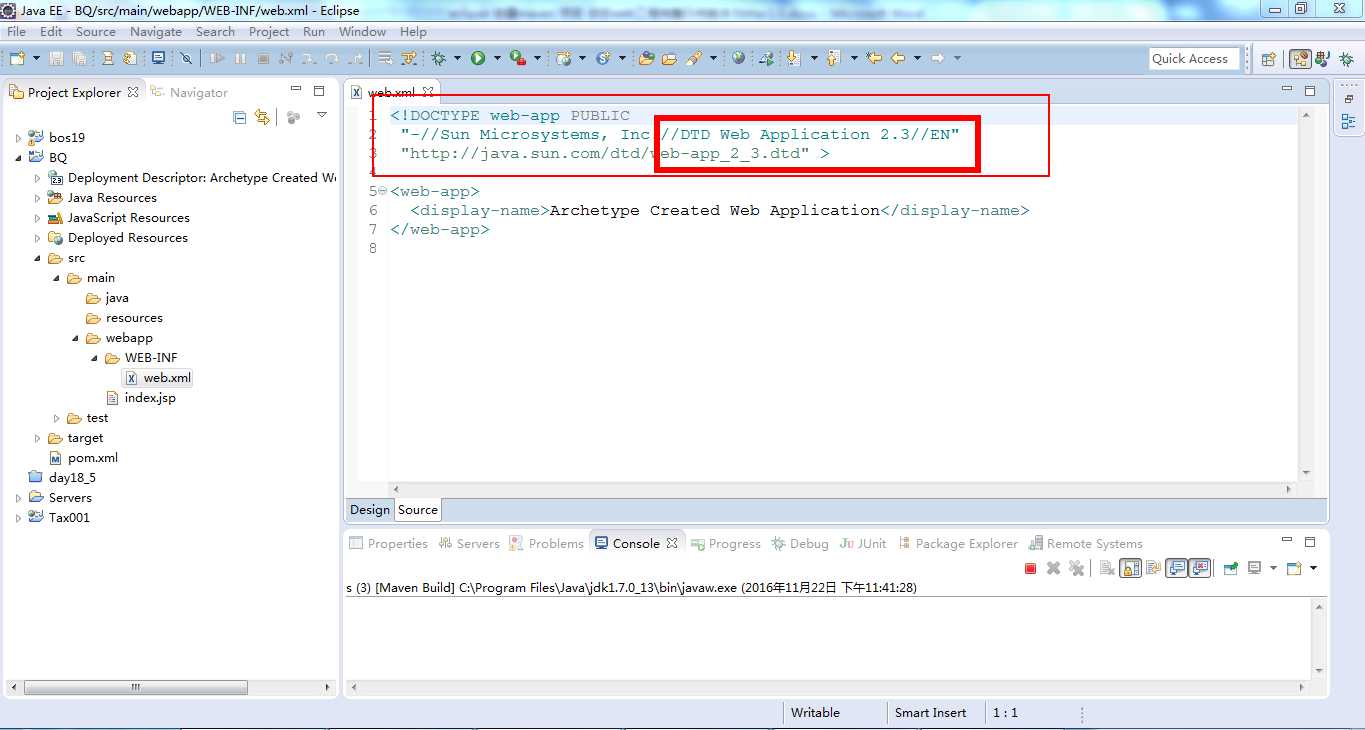Select pom.xml in Project Explorer
1365x730 pixels.
tap(84, 458)
